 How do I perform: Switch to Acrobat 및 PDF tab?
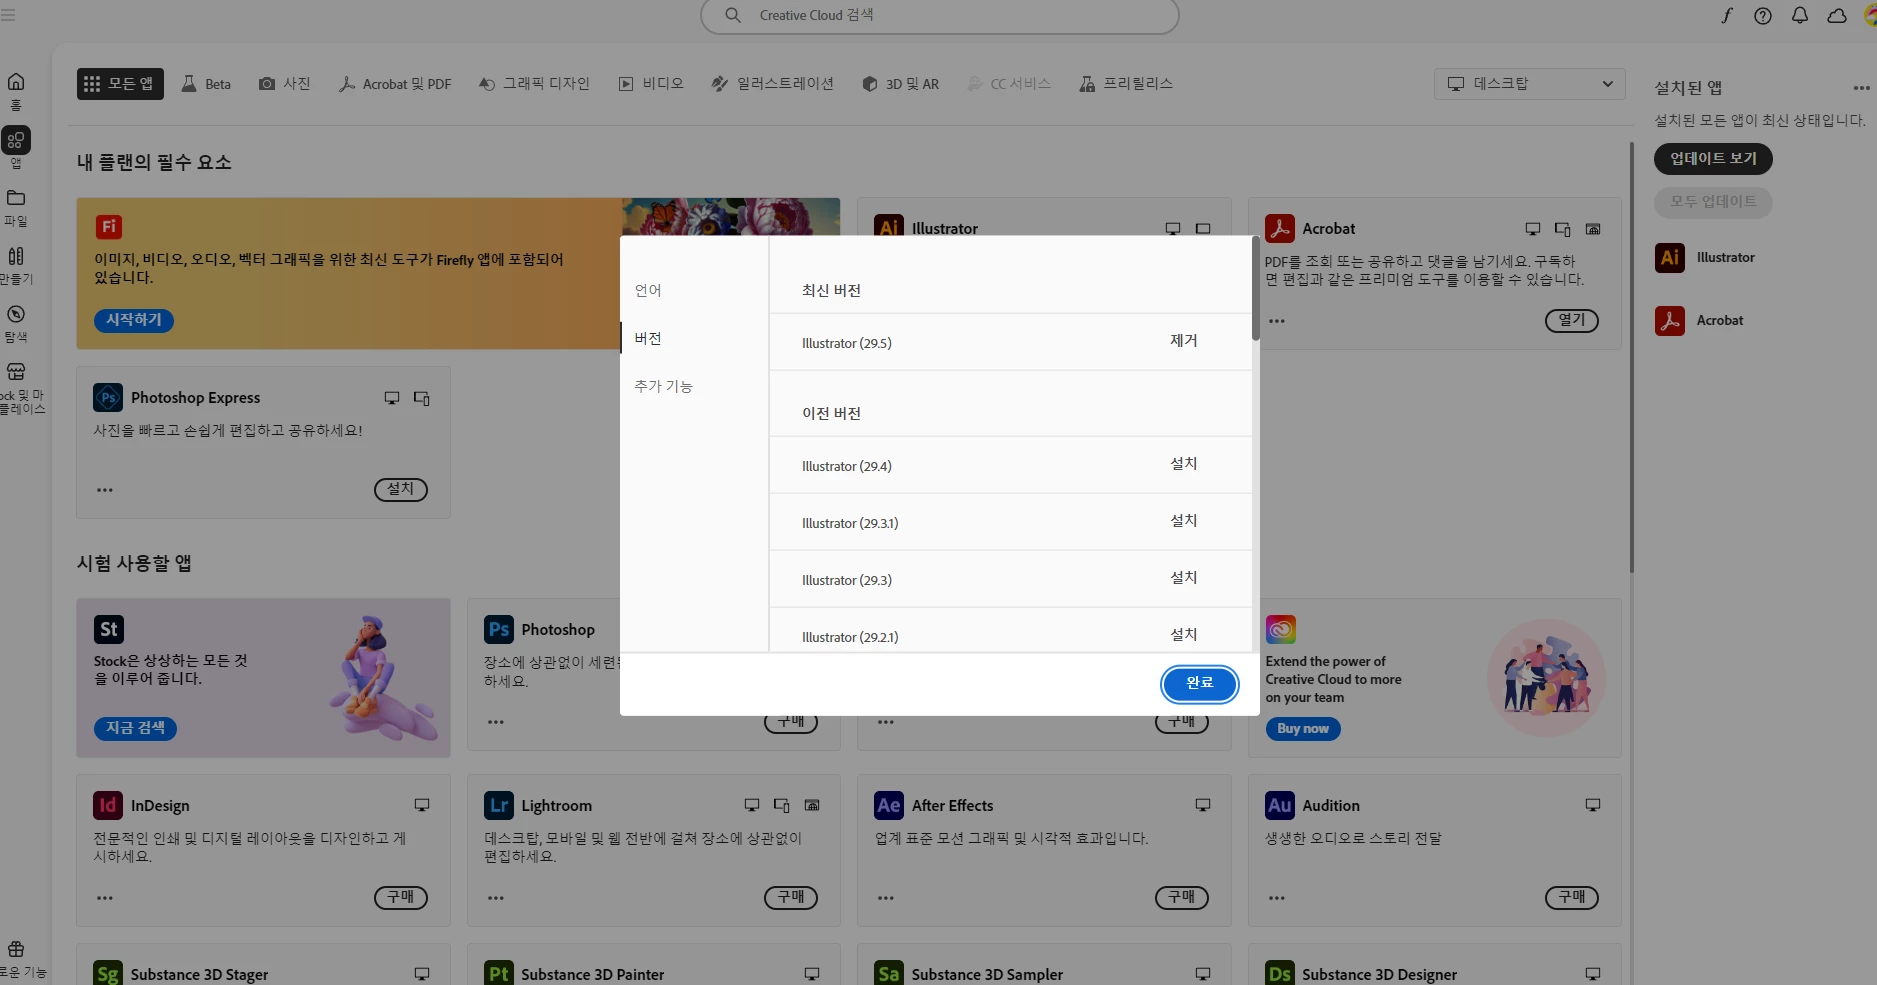395,84
